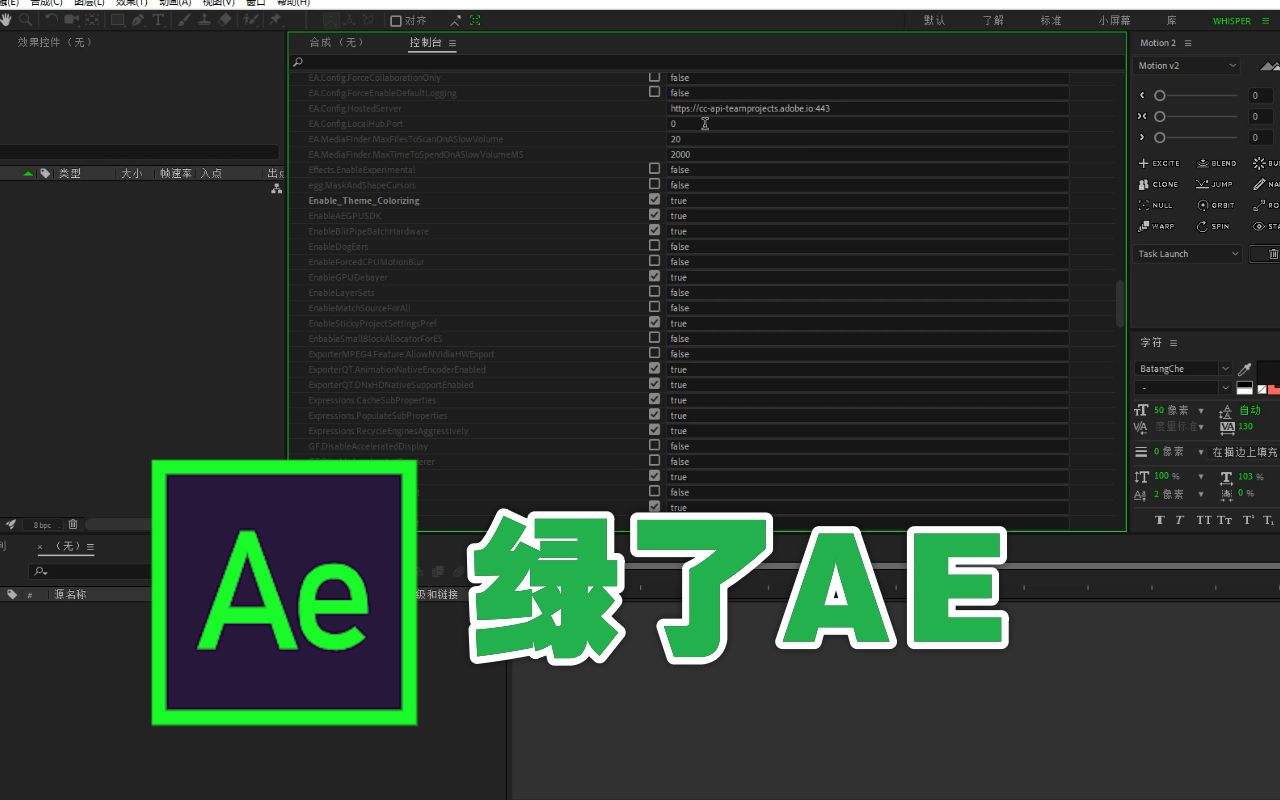
Task: Toggle egg.MaskAndShapeCursors checkbox
Action: pyautogui.click(x=654, y=184)
